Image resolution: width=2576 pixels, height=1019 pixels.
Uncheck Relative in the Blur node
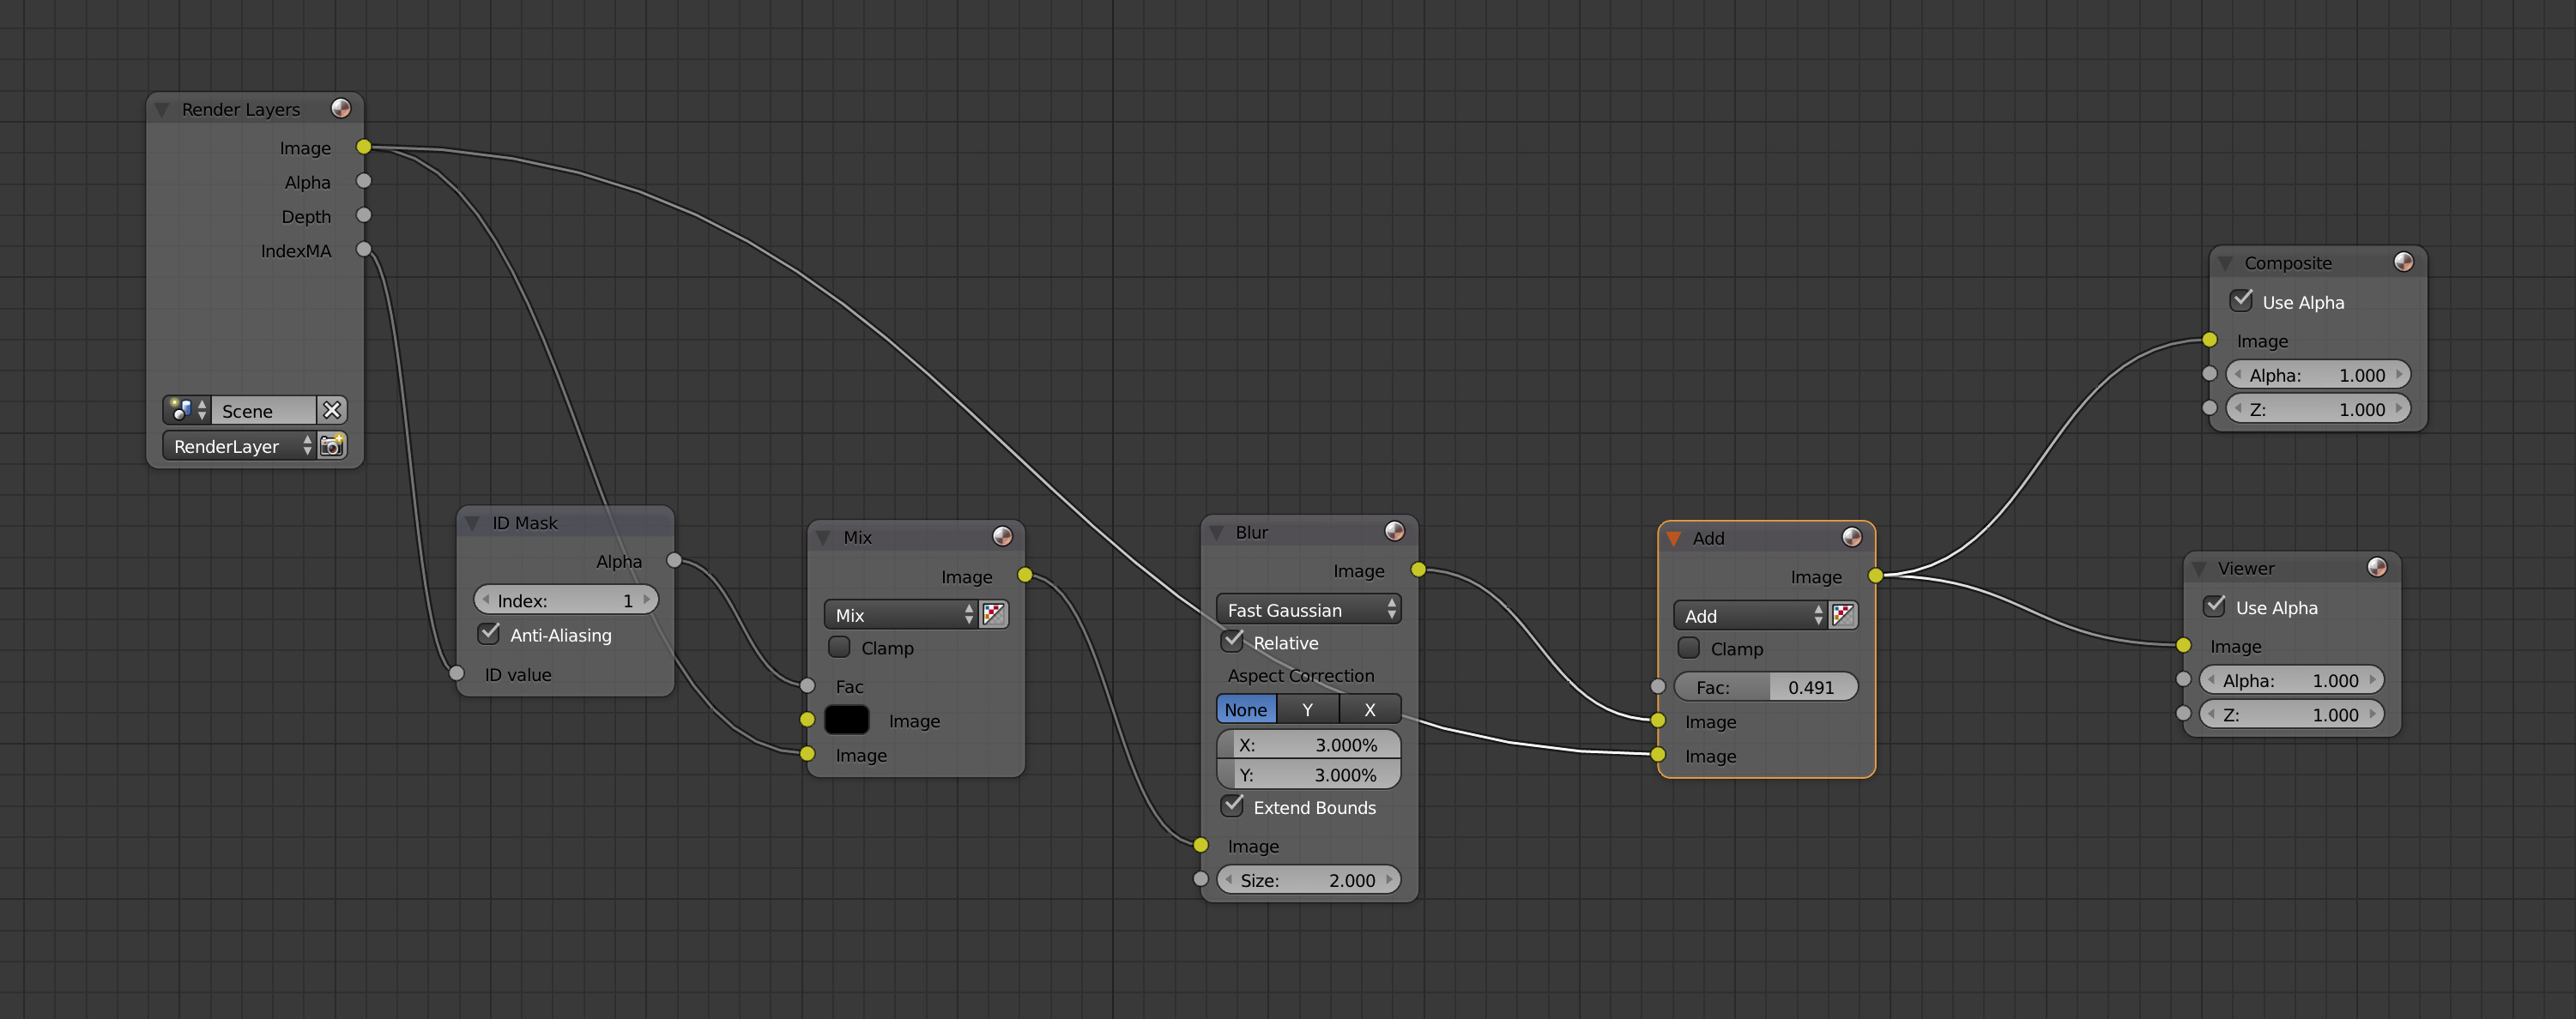(1232, 641)
